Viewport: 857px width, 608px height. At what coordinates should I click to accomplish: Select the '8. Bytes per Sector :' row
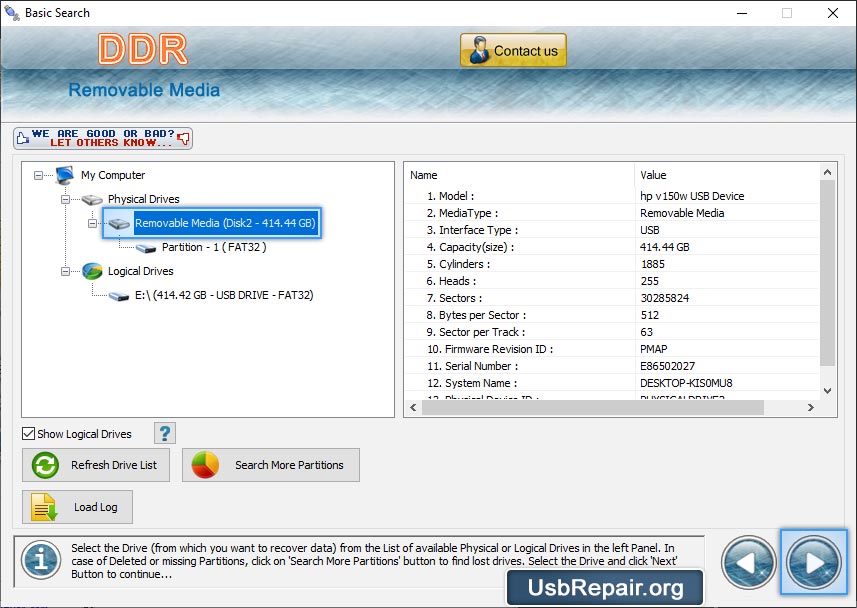pos(612,315)
